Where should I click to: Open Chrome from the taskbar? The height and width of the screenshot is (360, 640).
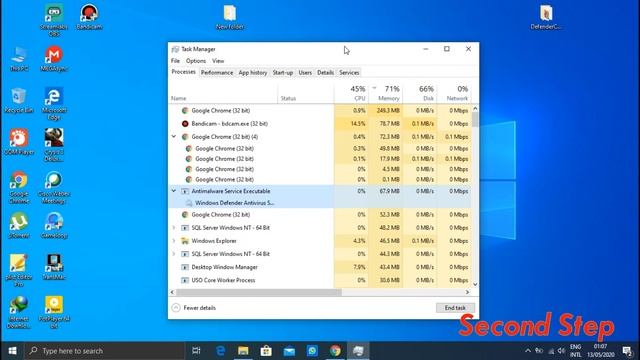pyautogui.click(x=336, y=351)
